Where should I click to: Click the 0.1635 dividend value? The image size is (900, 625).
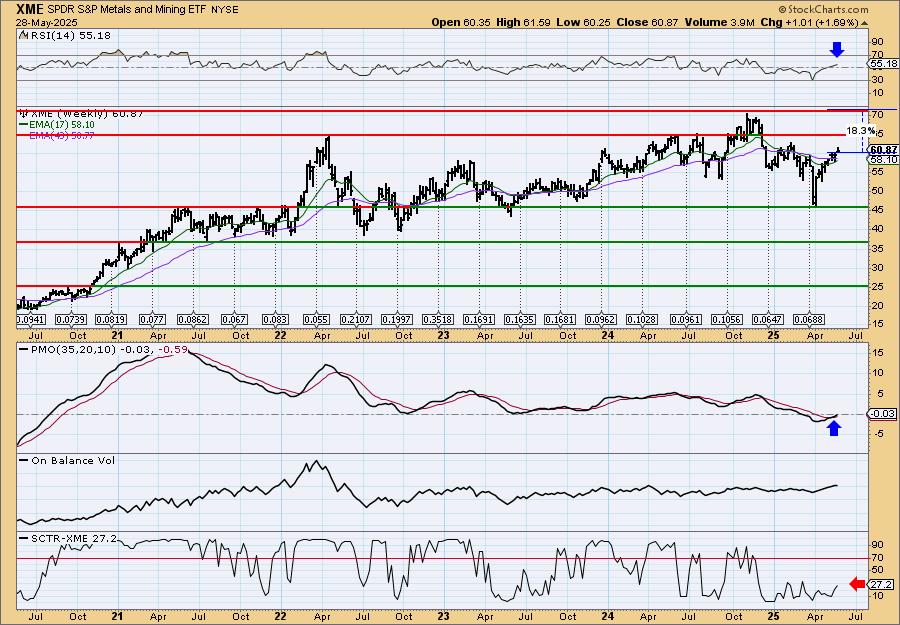(x=519, y=319)
